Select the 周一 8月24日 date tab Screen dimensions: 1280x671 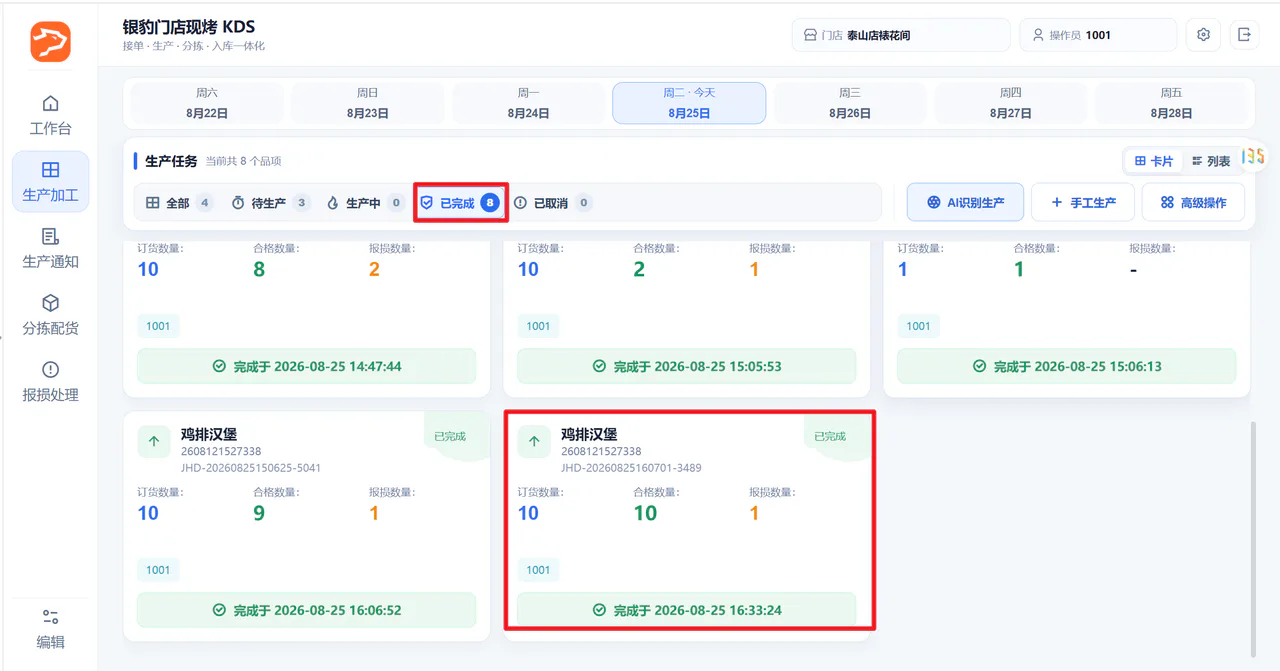click(x=528, y=103)
